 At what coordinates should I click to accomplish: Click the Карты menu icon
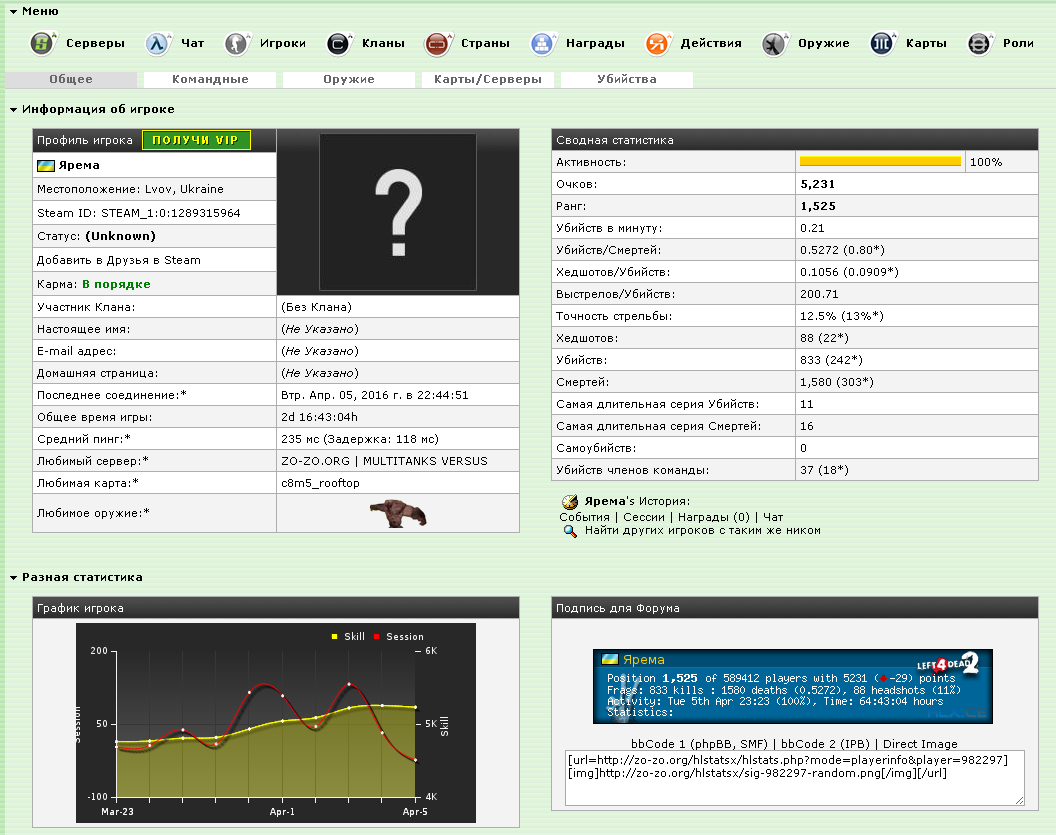(882, 43)
